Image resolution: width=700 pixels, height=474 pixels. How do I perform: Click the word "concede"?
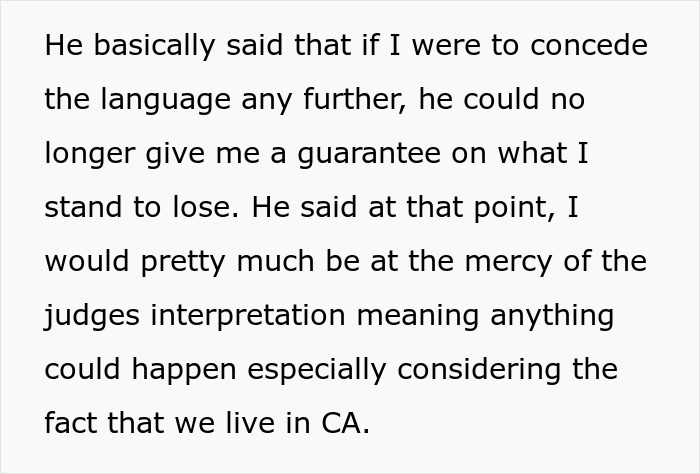point(588,46)
